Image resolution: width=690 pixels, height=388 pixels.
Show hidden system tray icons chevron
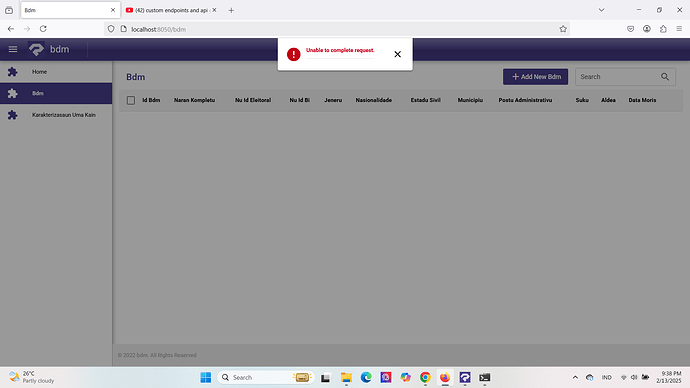click(x=575, y=377)
